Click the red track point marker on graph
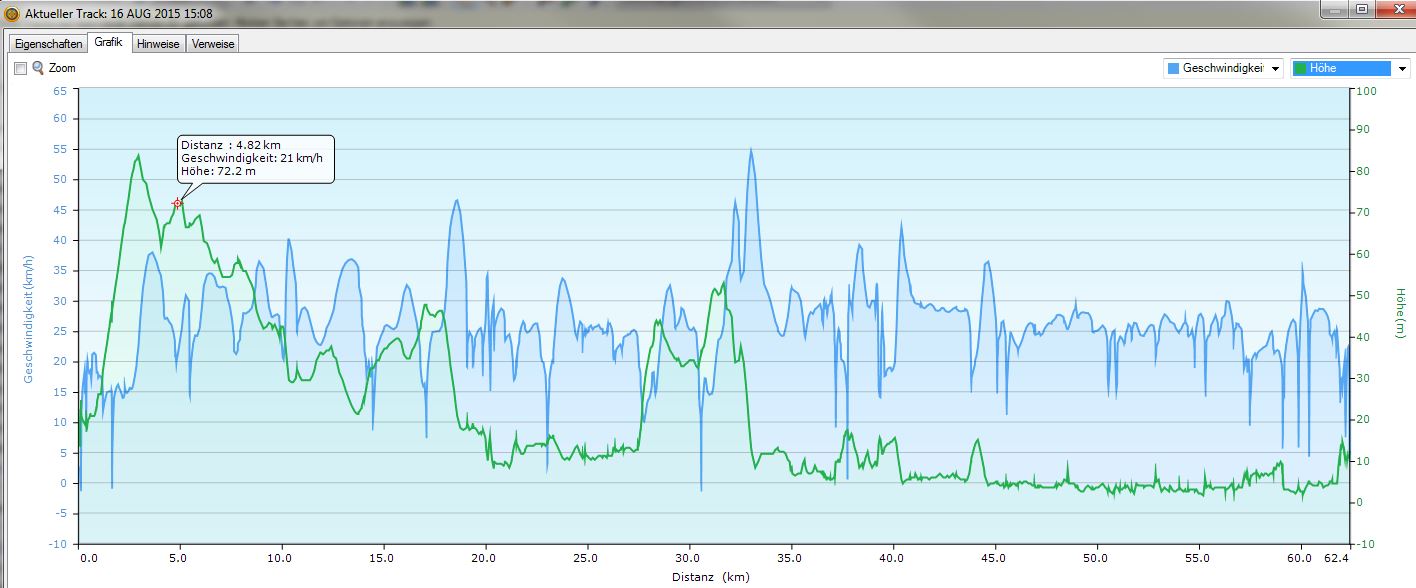 178,203
